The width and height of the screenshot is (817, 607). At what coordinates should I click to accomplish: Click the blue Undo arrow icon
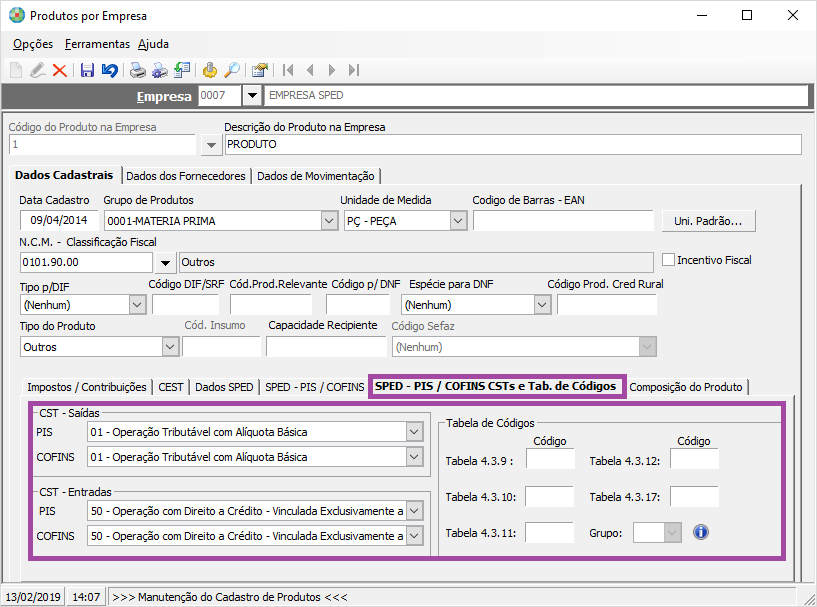(109, 70)
